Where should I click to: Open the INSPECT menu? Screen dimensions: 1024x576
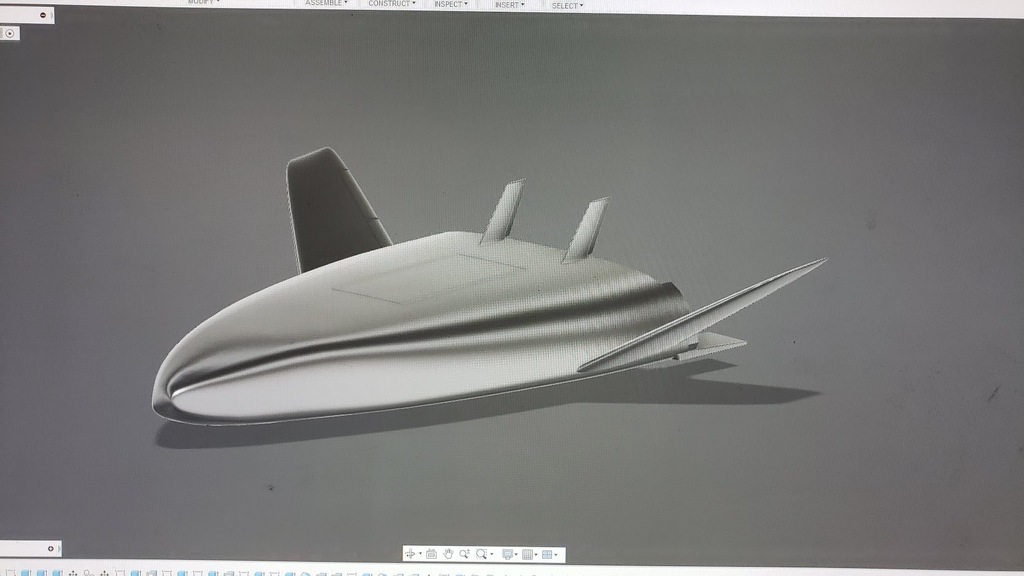point(449,4)
